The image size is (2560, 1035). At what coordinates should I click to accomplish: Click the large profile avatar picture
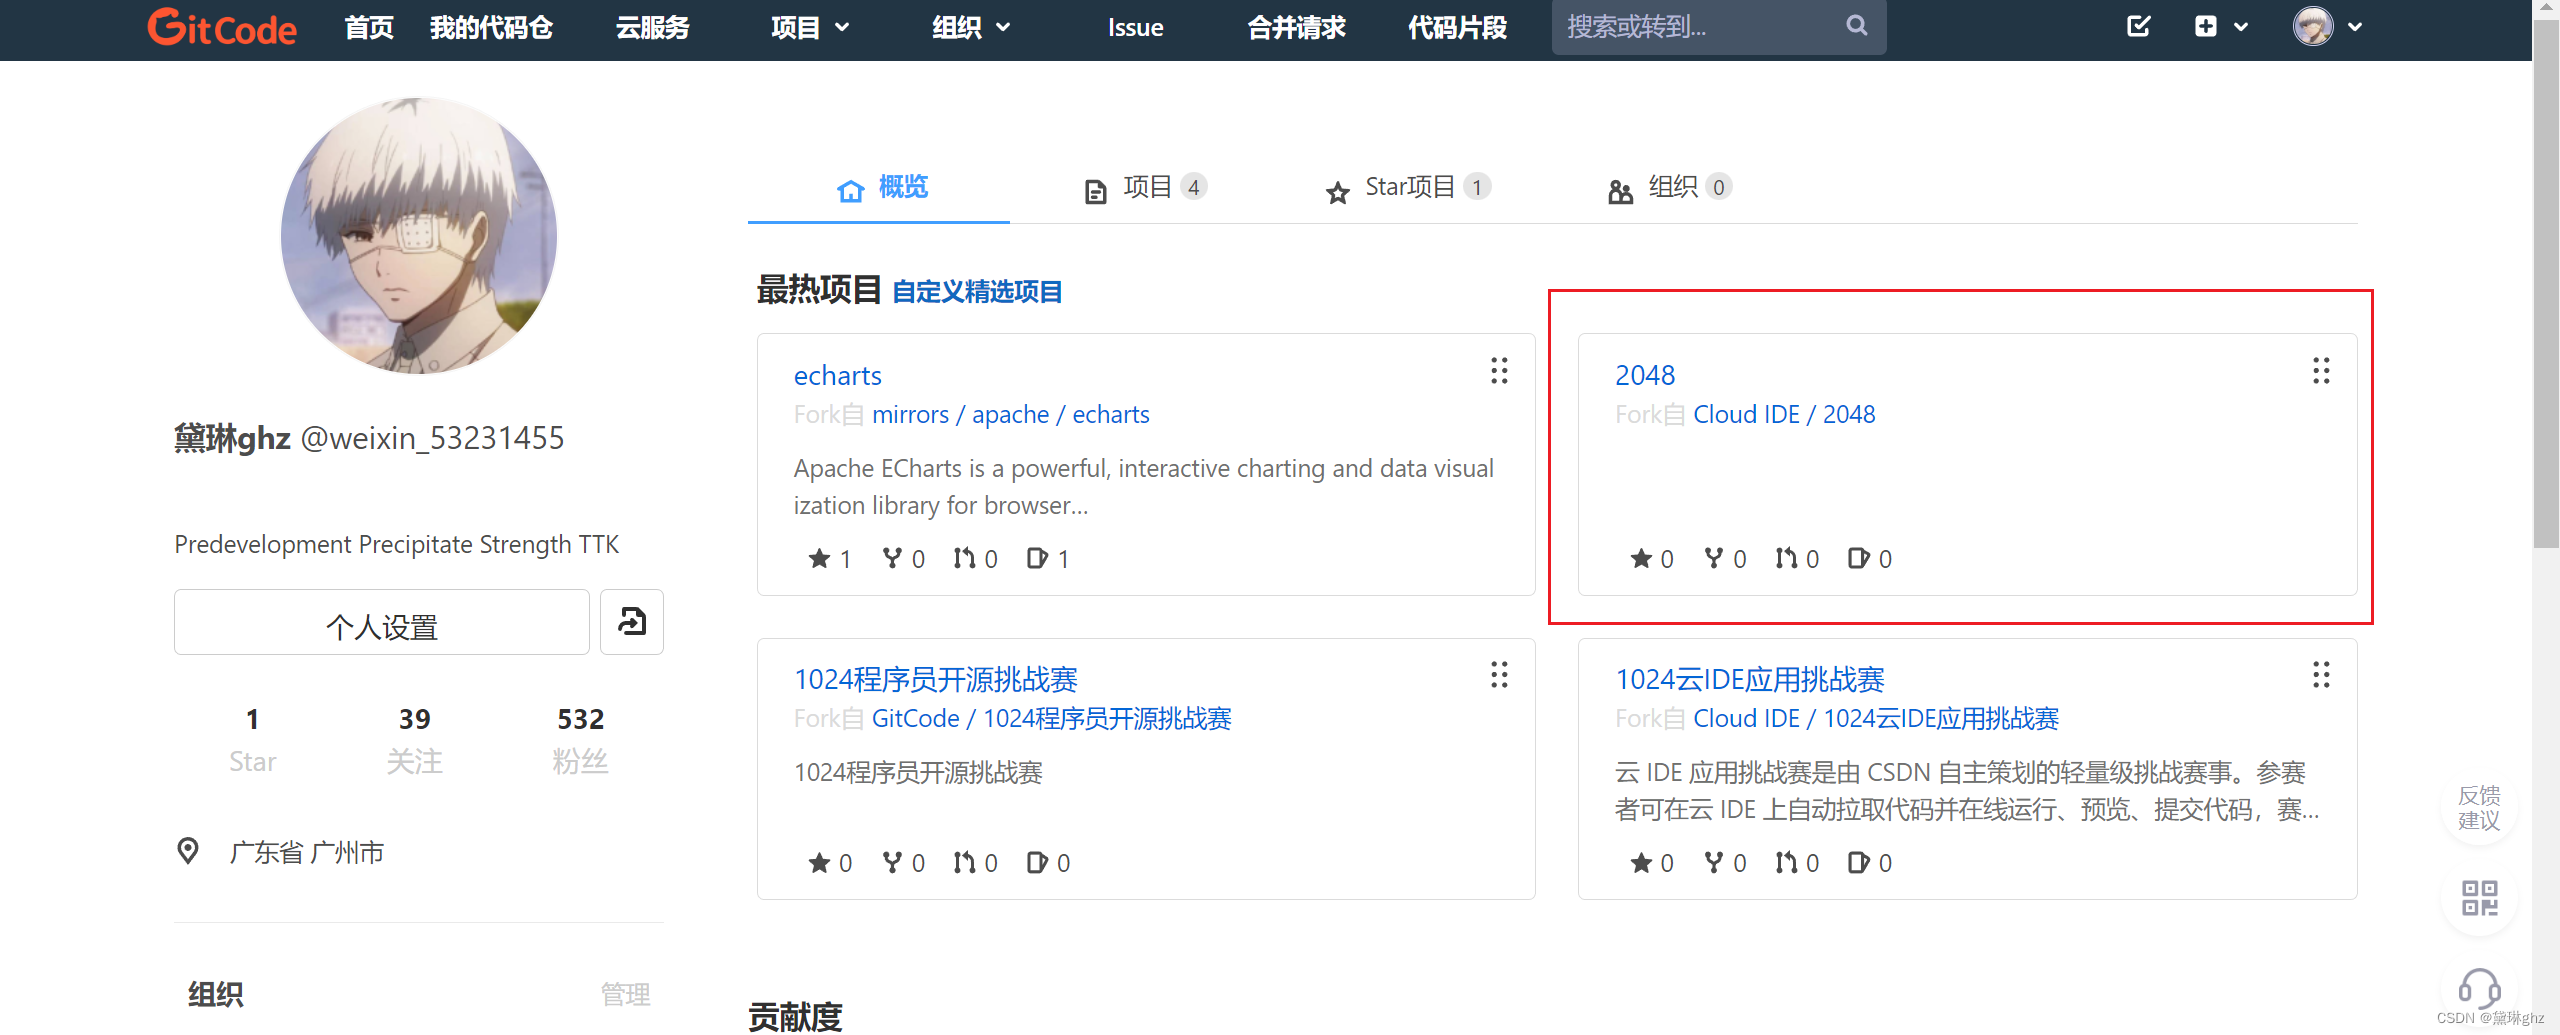(x=419, y=236)
